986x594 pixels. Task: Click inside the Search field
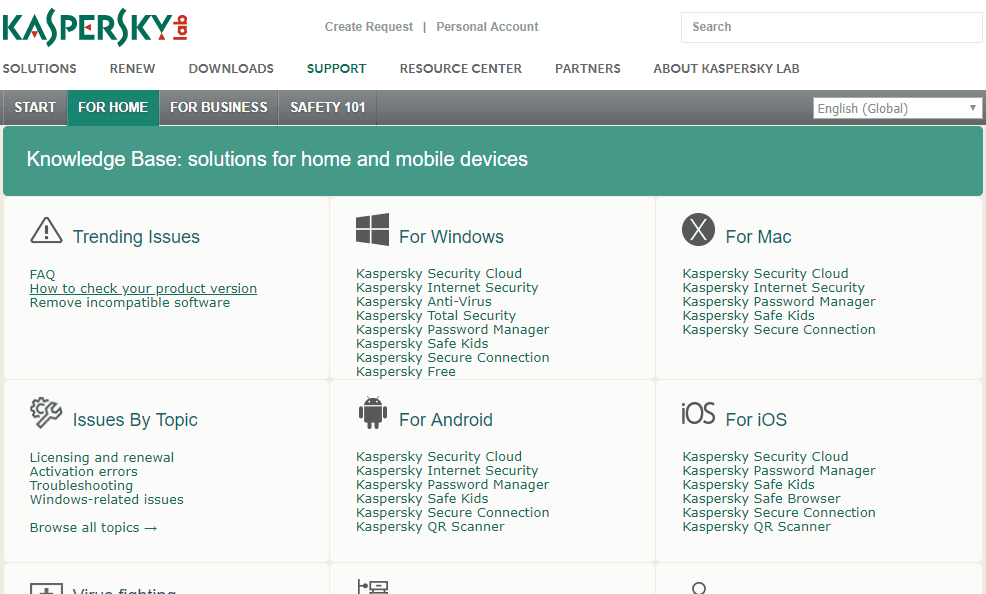[831, 27]
